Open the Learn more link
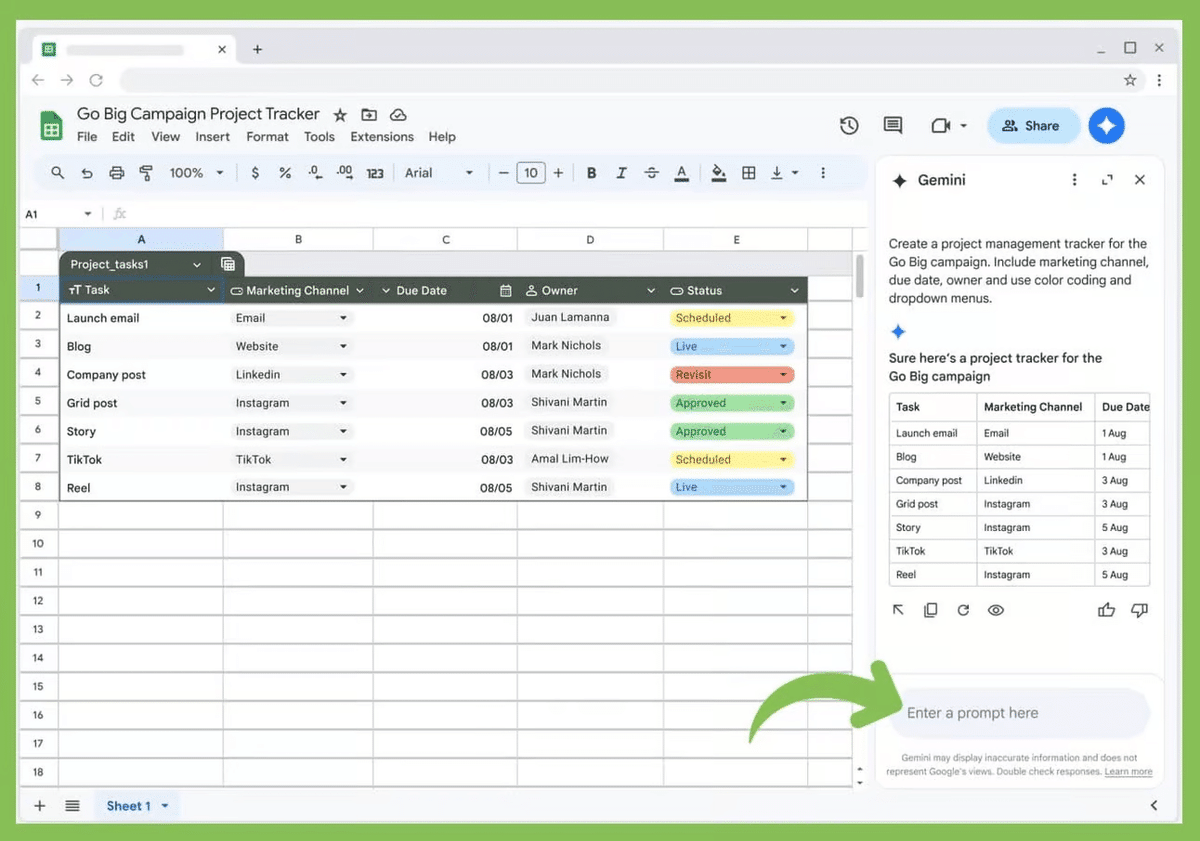1200x841 pixels. (1128, 772)
